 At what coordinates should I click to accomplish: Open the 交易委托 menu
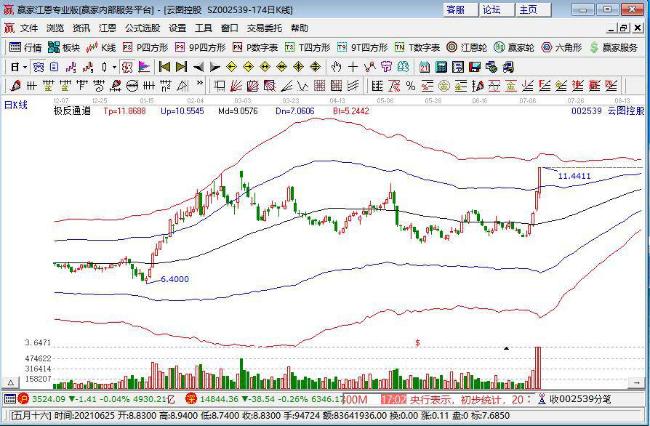264,28
